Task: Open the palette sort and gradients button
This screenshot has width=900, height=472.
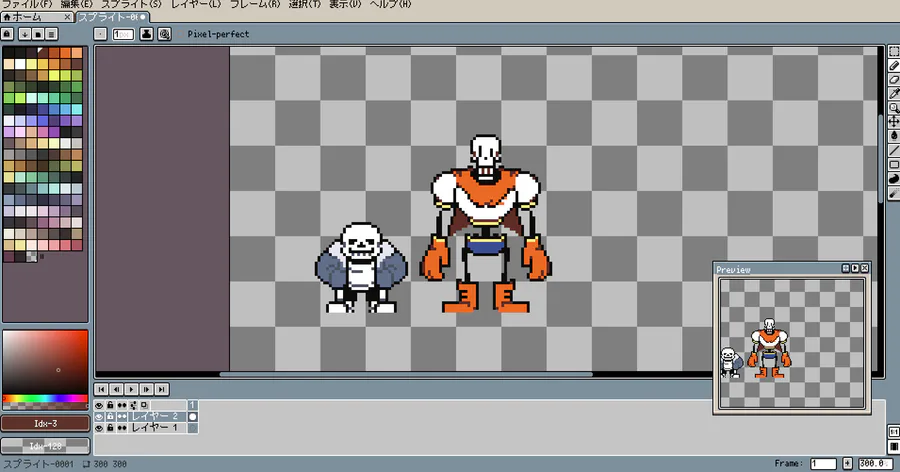Action: [x=25, y=34]
